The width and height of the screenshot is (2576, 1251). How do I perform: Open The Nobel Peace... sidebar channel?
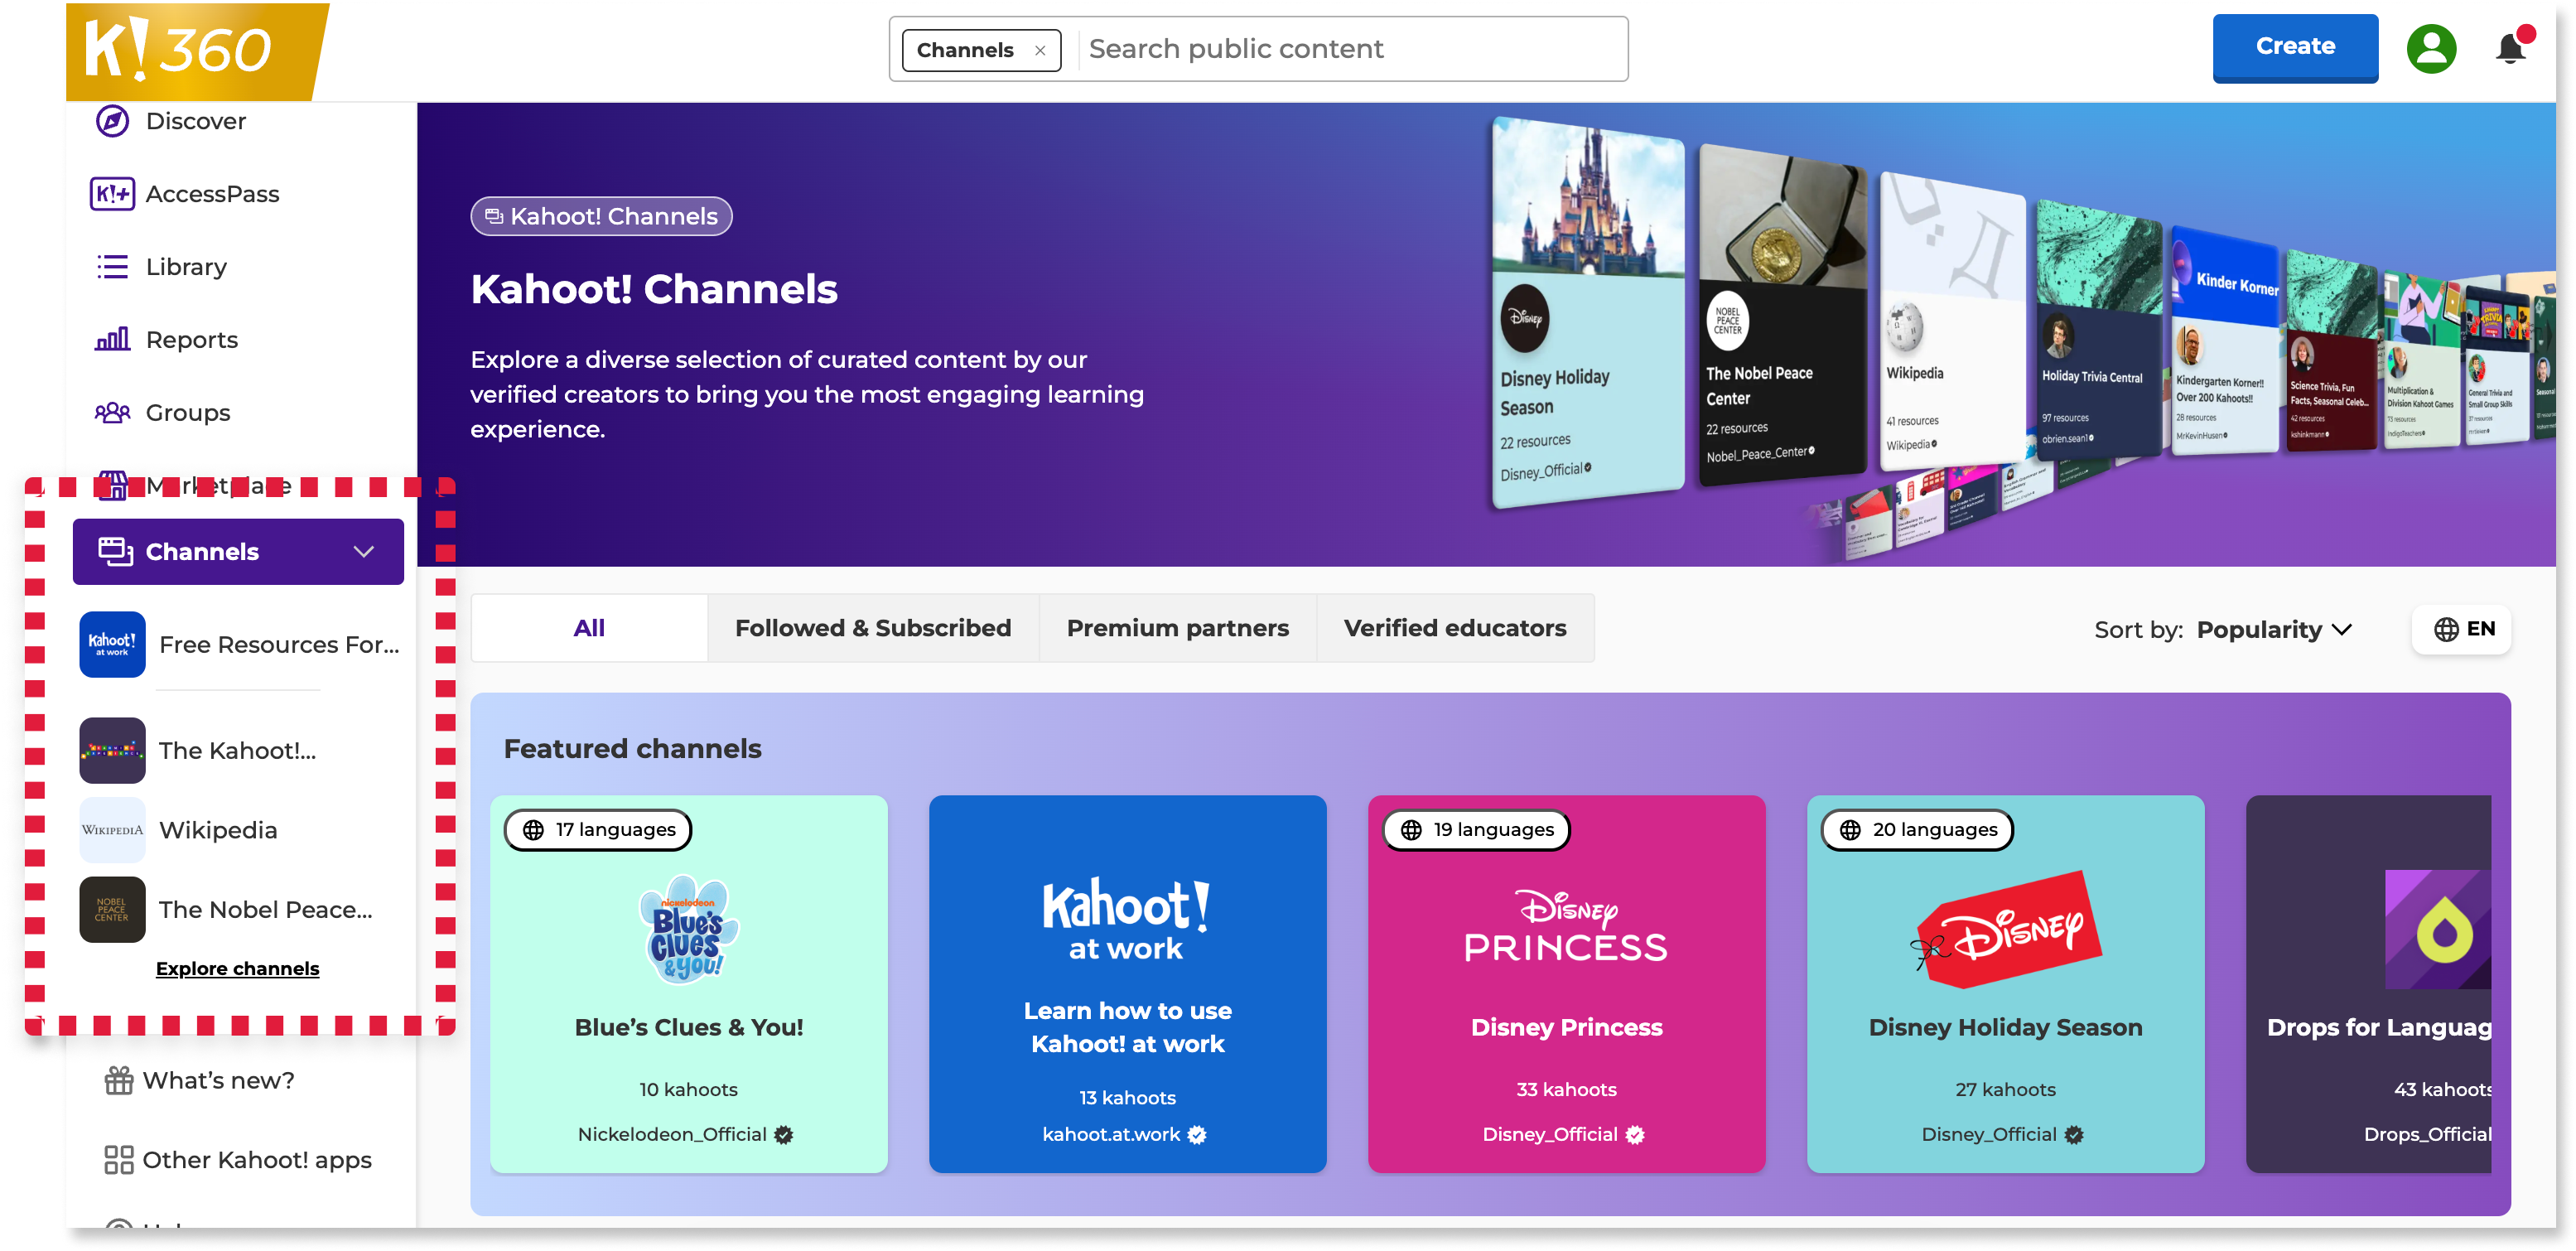pos(240,910)
